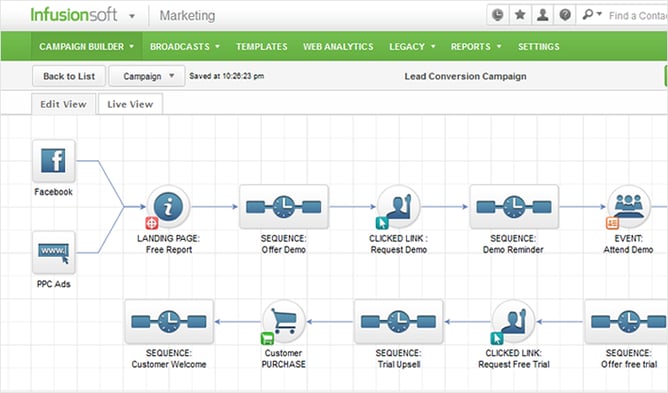This screenshot has height=393, width=668.
Task: Select the Clicked Link Request Demo goal
Action: click(x=398, y=207)
